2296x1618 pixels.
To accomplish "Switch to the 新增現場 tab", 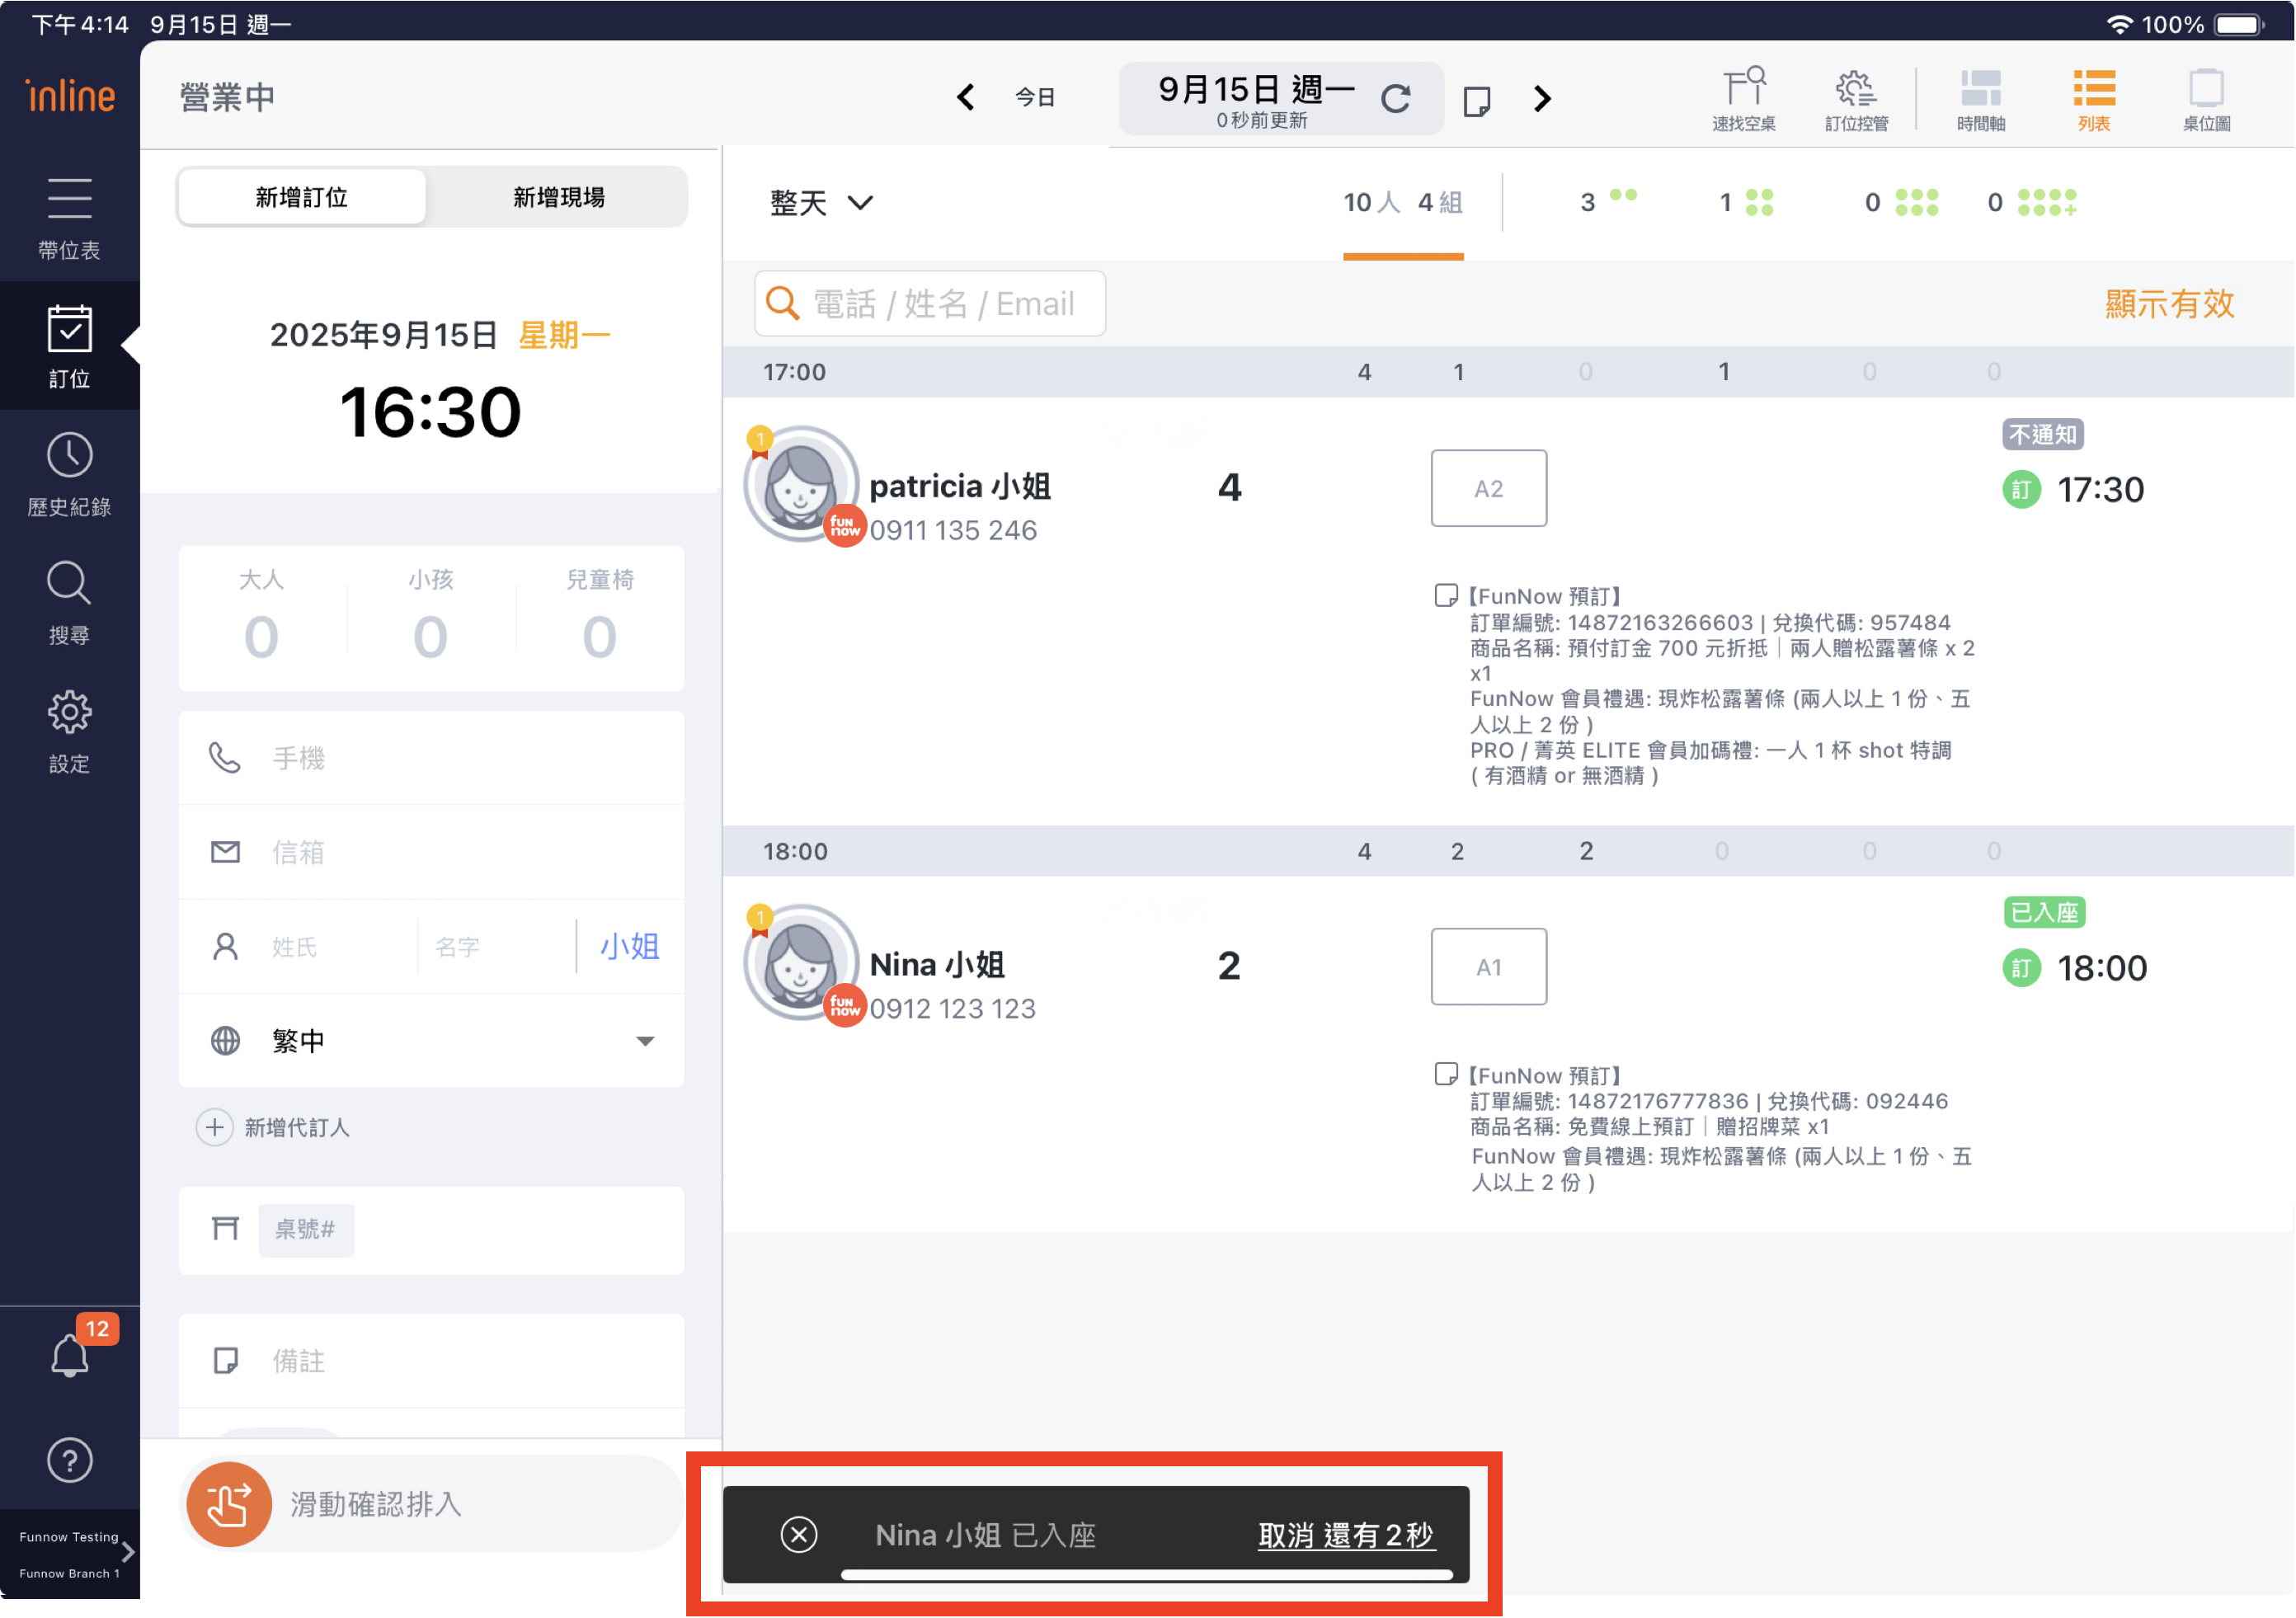I will point(558,197).
